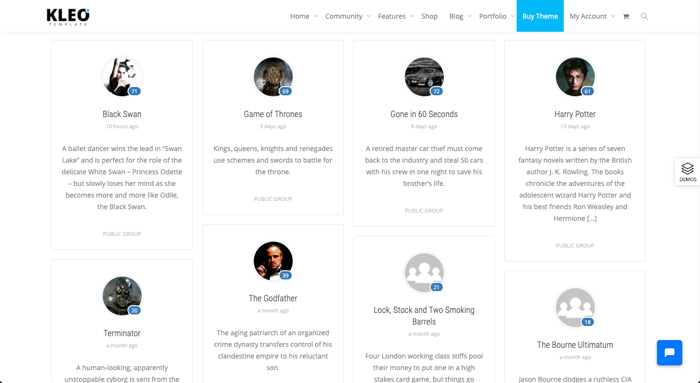Open the Game of Thrones title link
700x383 pixels.
pos(273,114)
